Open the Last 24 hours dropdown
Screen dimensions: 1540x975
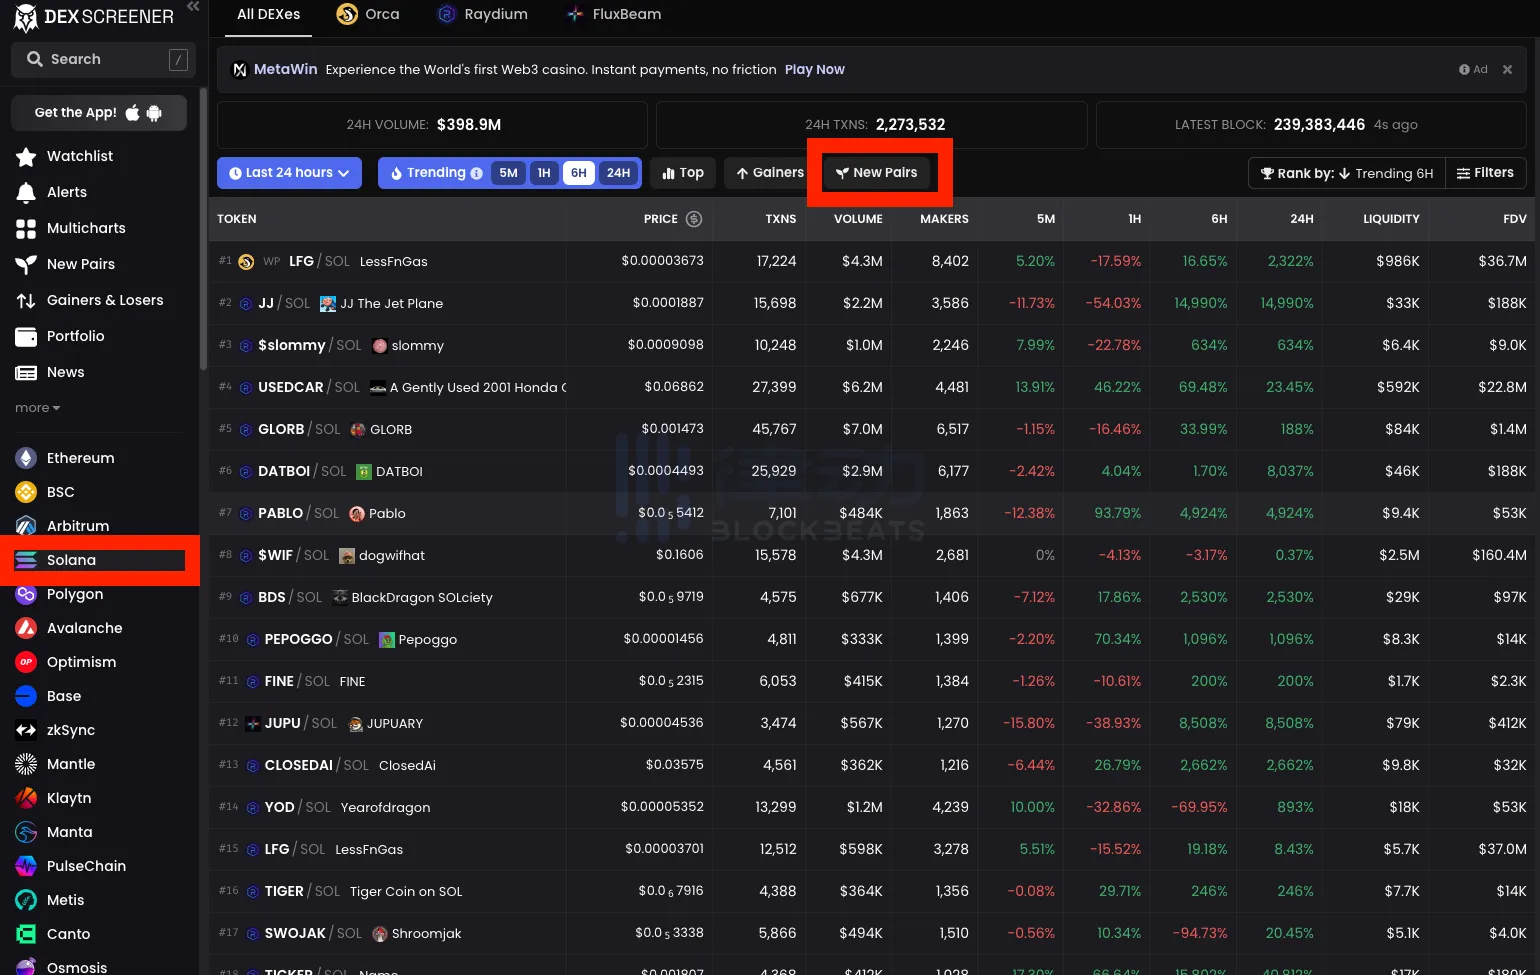pos(289,173)
